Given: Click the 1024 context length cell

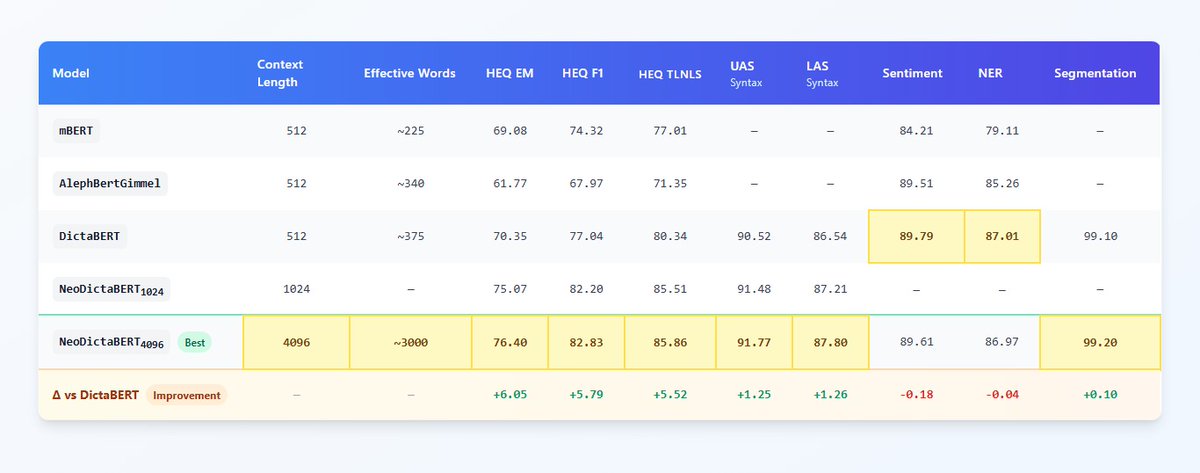Looking at the screenshot, I should coord(296,290).
